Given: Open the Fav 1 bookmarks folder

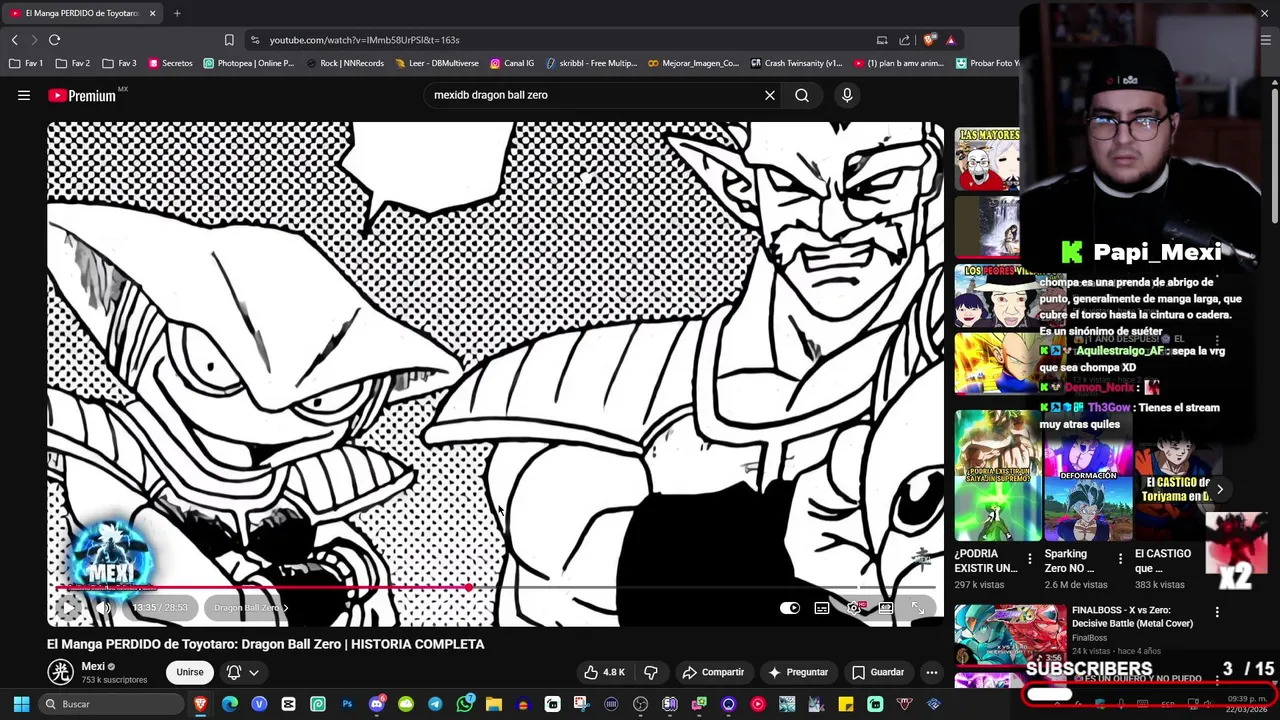Looking at the screenshot, I should pos(26,63).
